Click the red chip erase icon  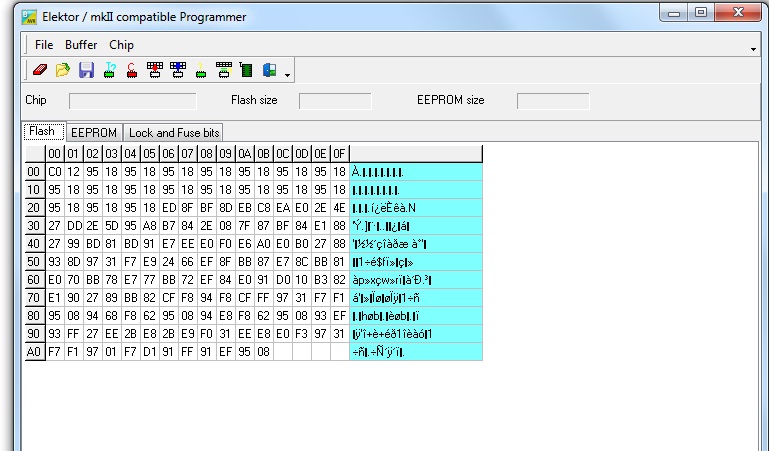point(132,70)
